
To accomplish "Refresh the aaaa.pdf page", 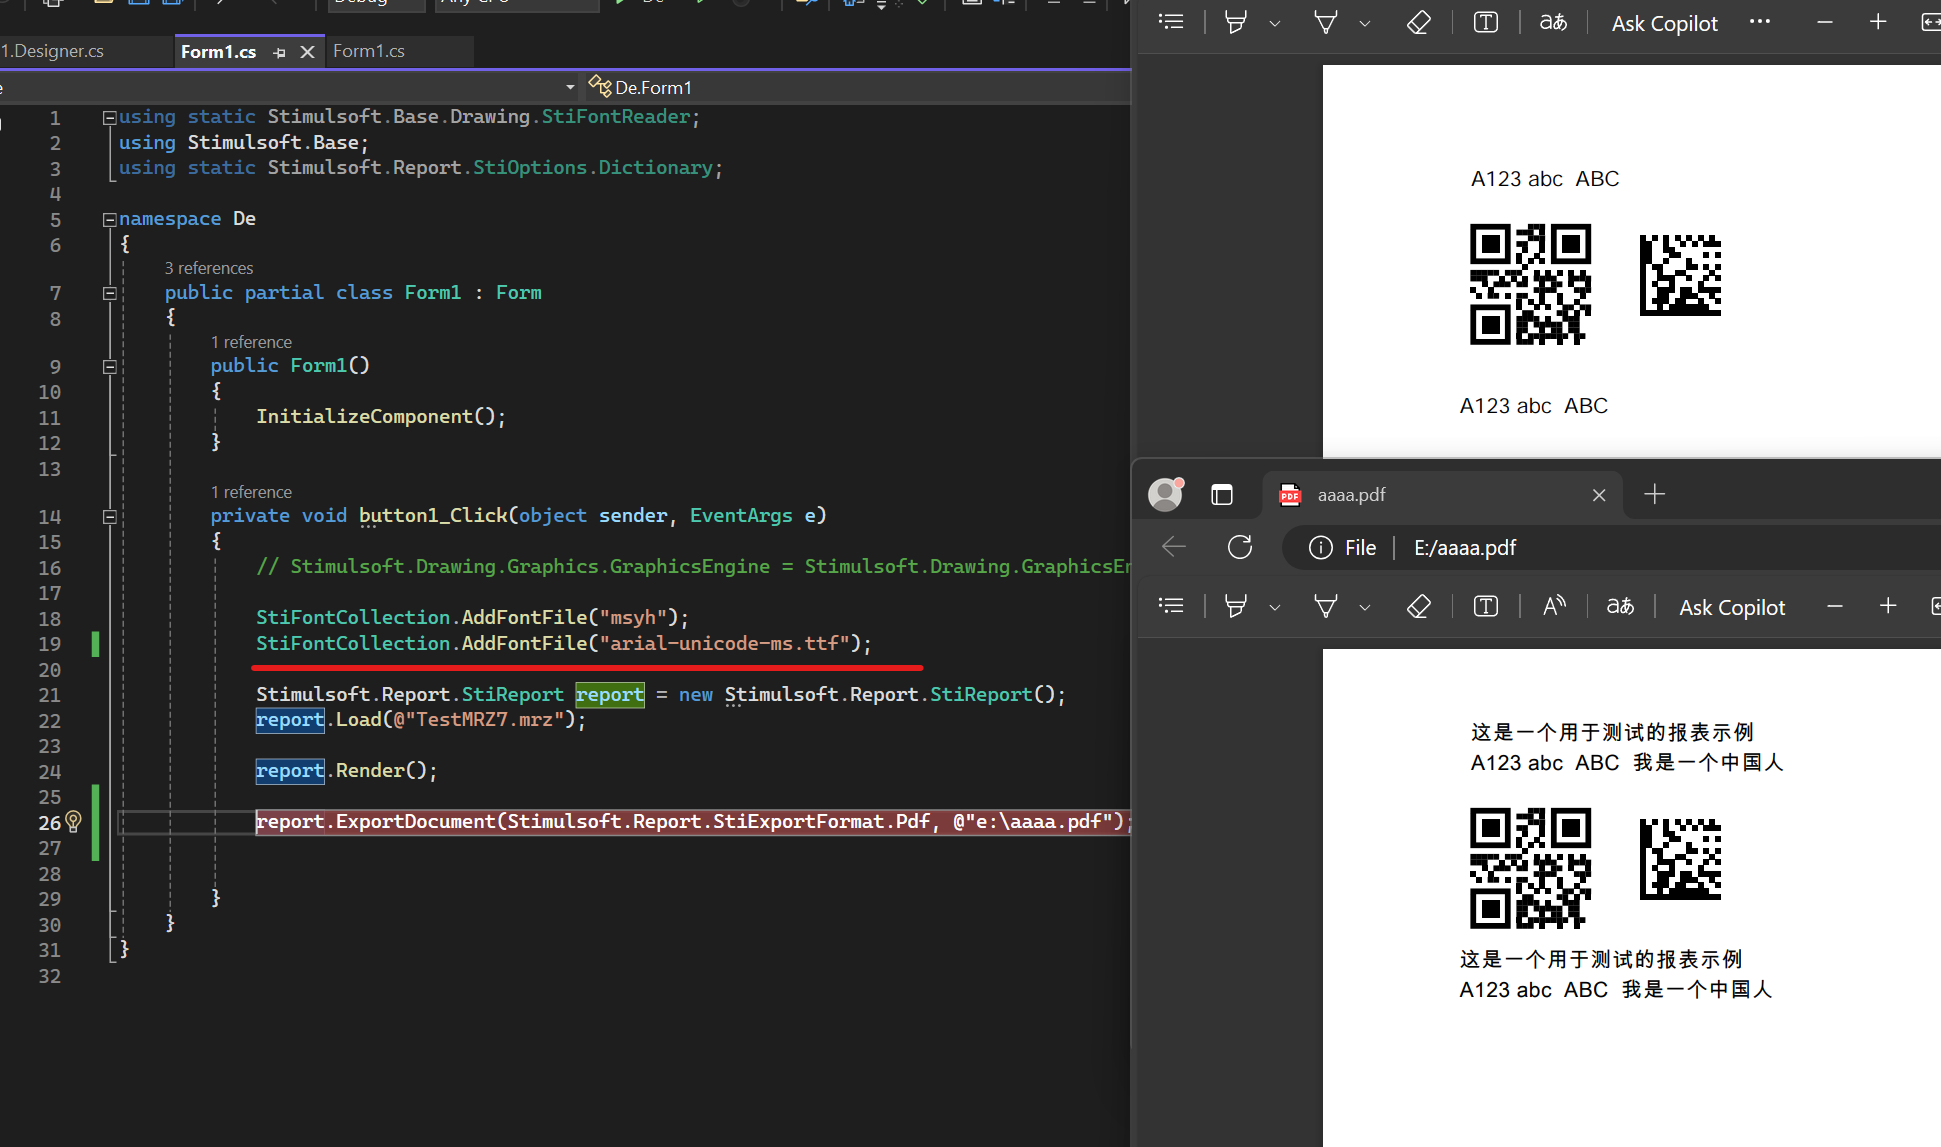I will point(1240,547).
